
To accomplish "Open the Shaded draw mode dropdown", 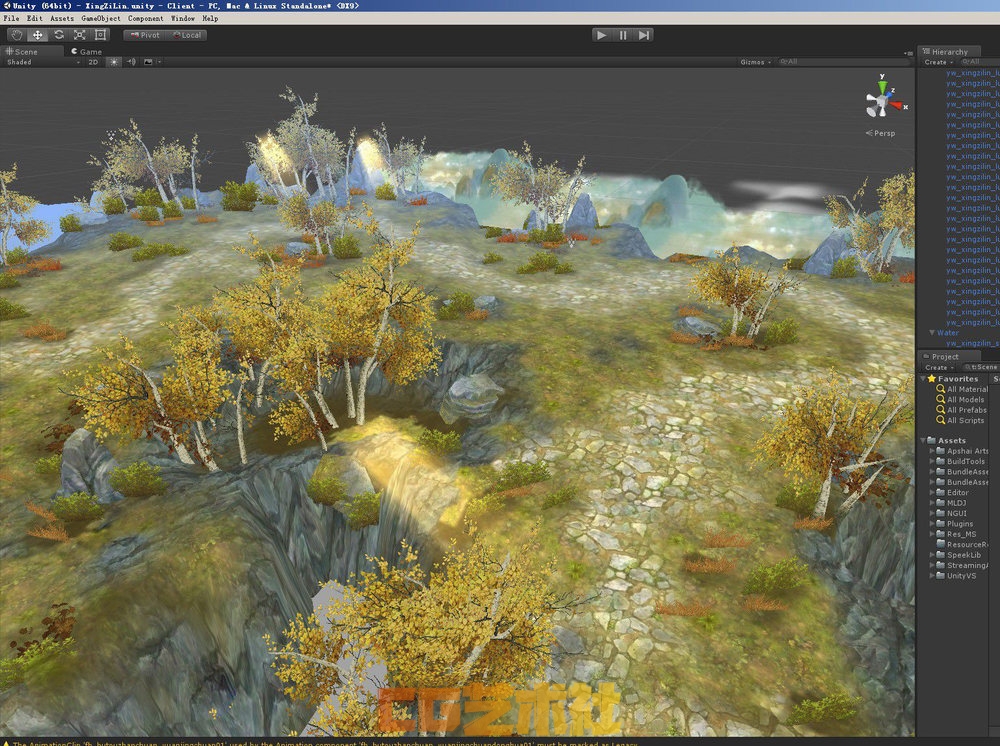I will (43, 62).
